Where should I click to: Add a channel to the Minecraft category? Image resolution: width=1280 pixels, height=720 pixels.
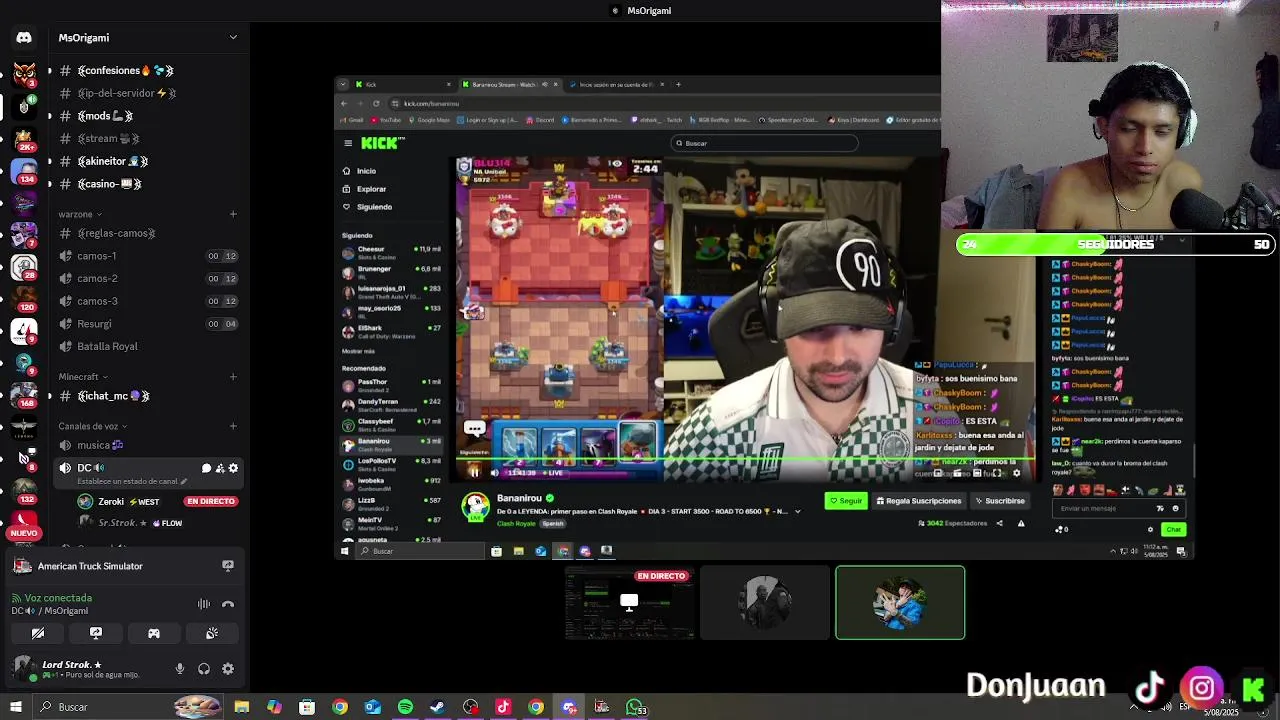[233, 377]
